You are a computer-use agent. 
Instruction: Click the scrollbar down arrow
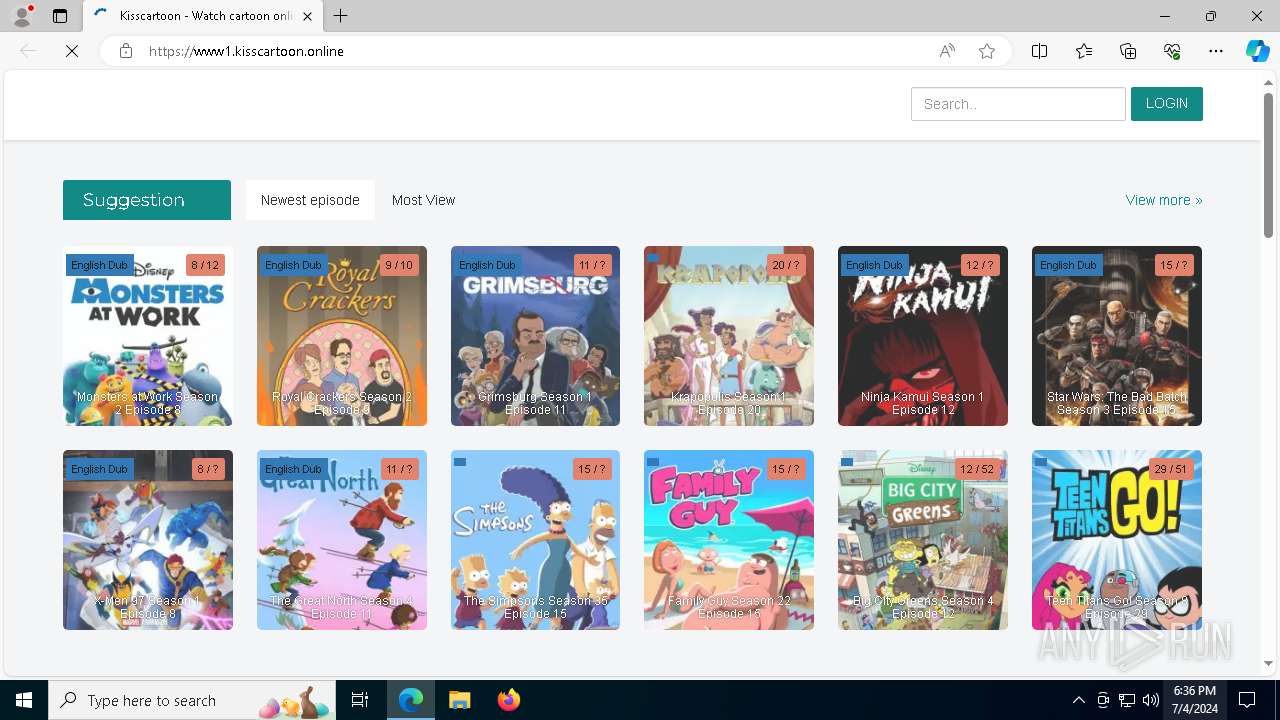1269,663
